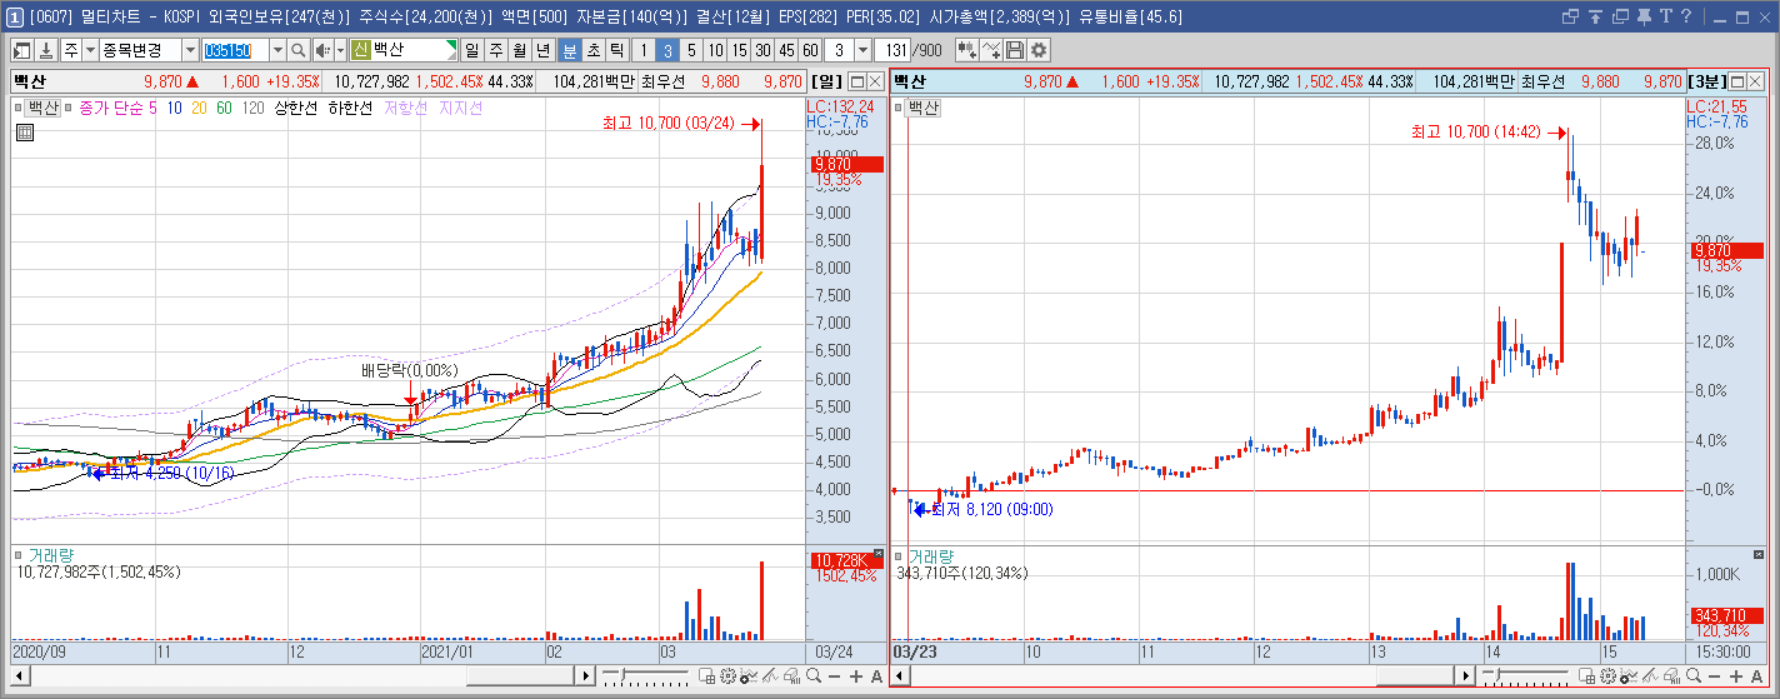This screenshot has height=699, width=1780.
Task: Click the stock code search magnifier icon
Action: tap(298, 50)
